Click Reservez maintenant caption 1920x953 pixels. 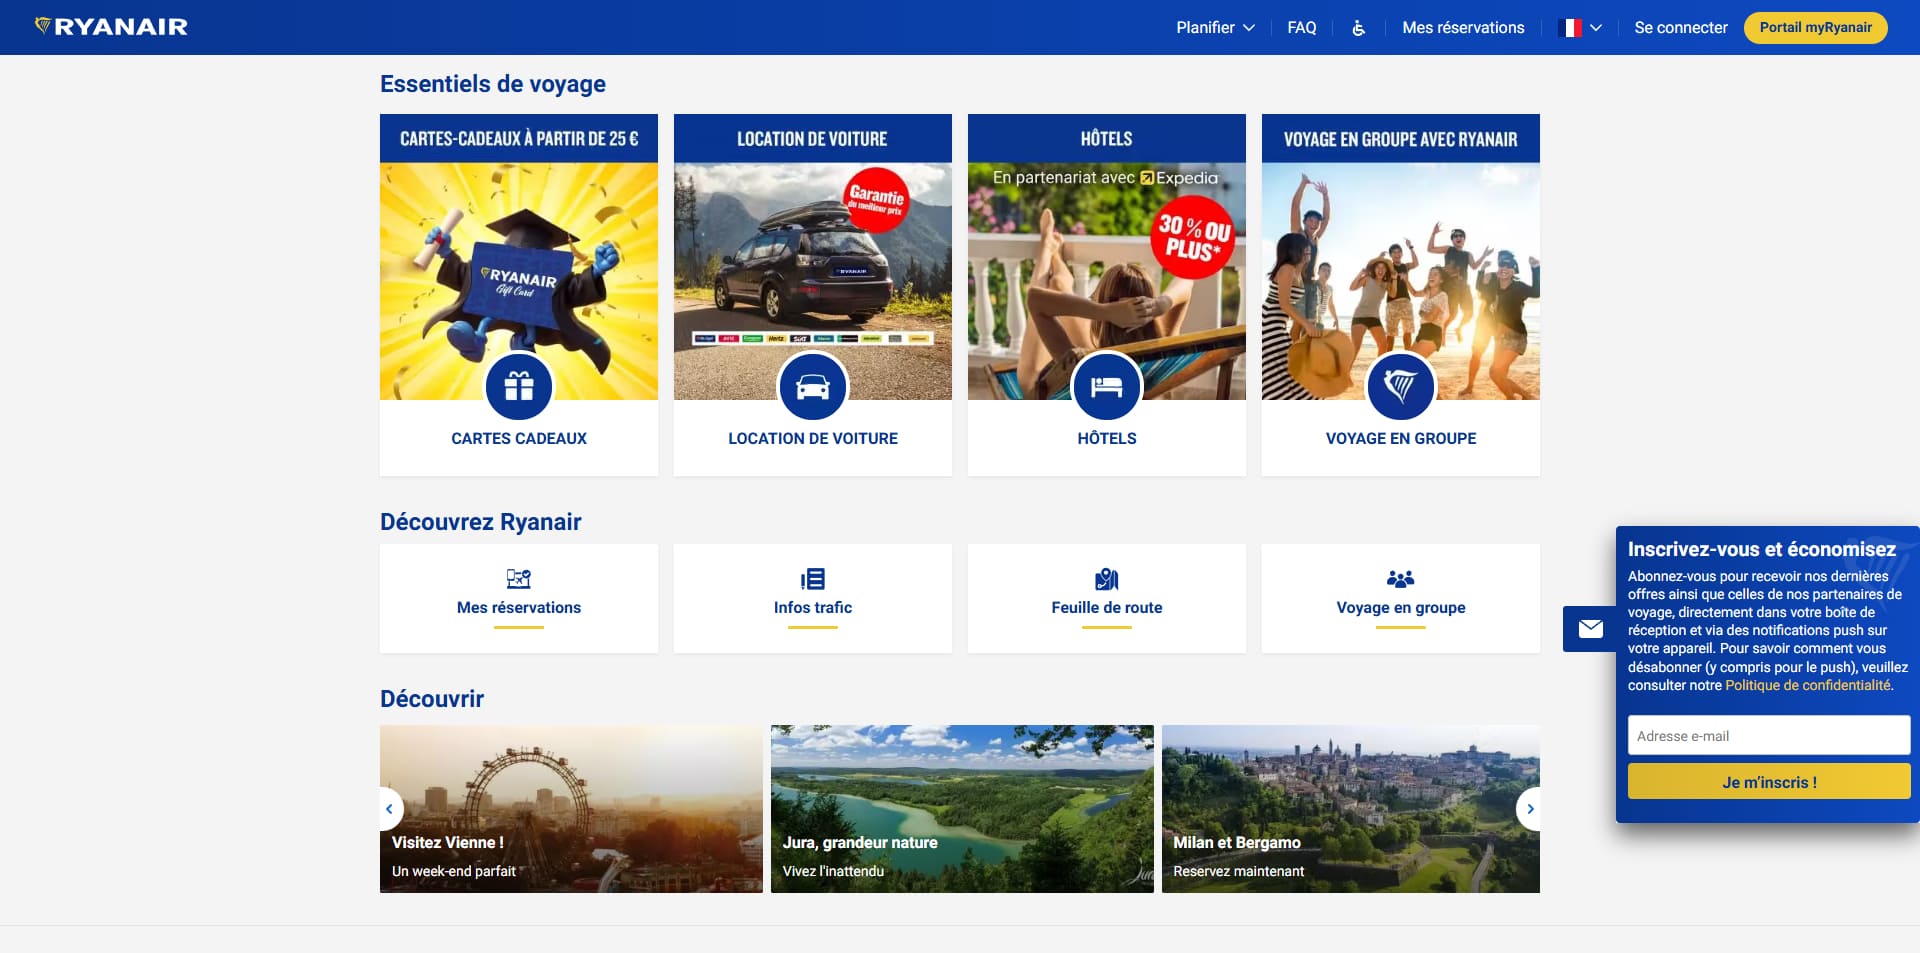coord(1239,871)
